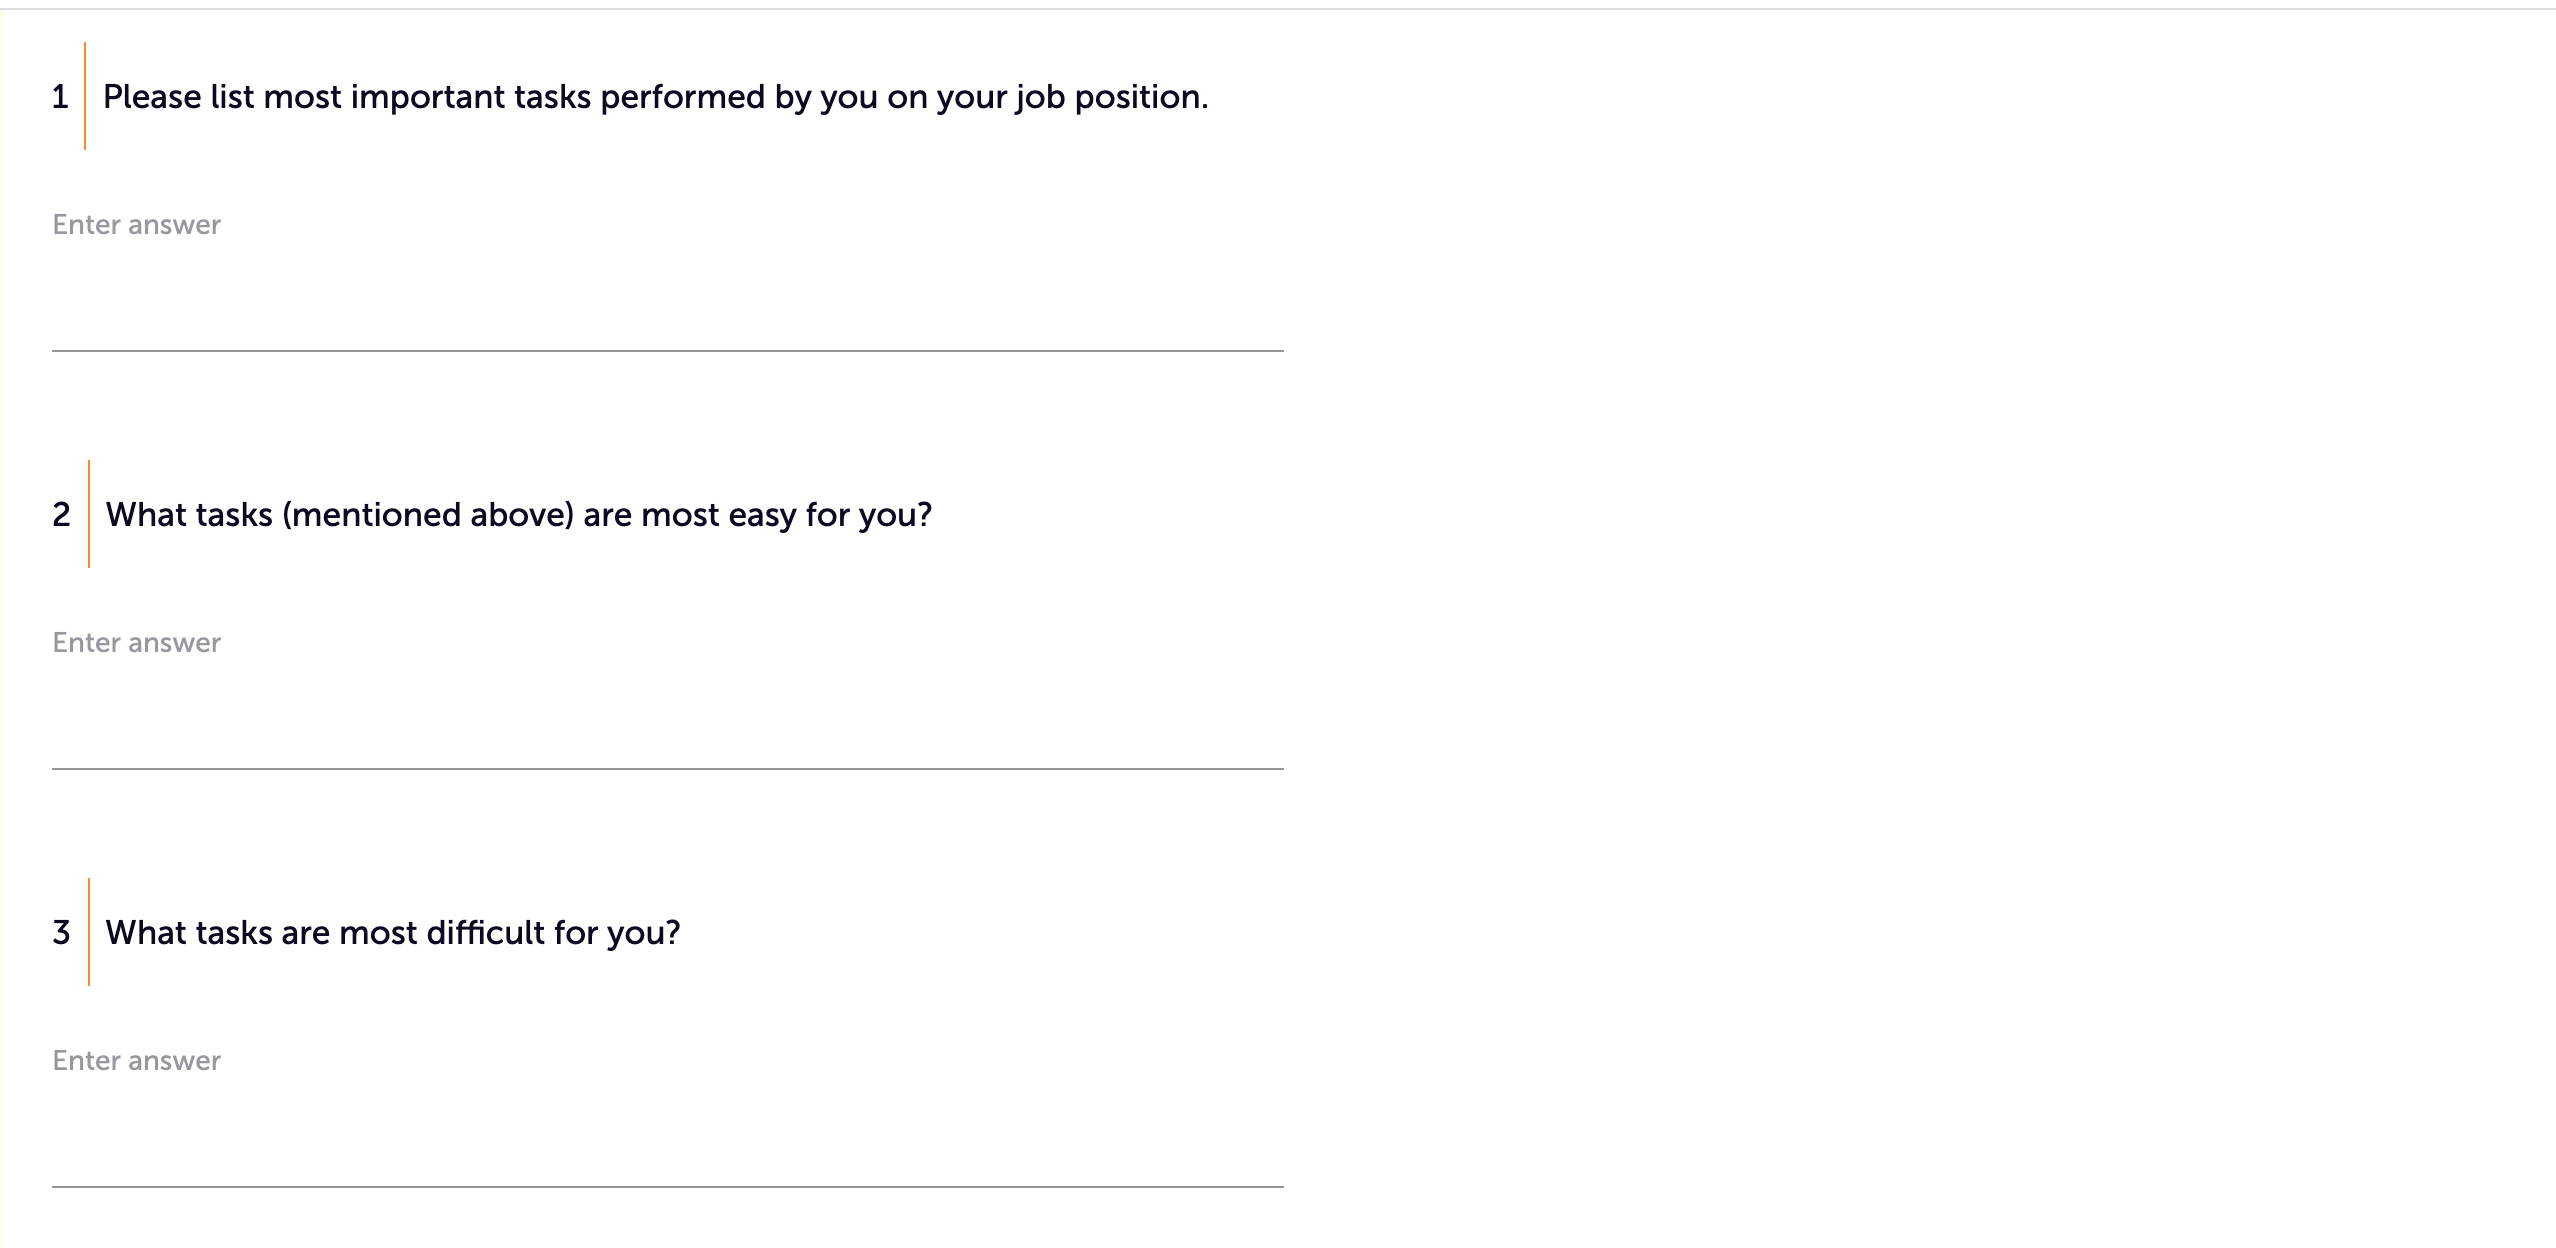Viewport: 2556px width, 1248px height.
Task: Click the word "Please" starting question 1
Action: 152,97
